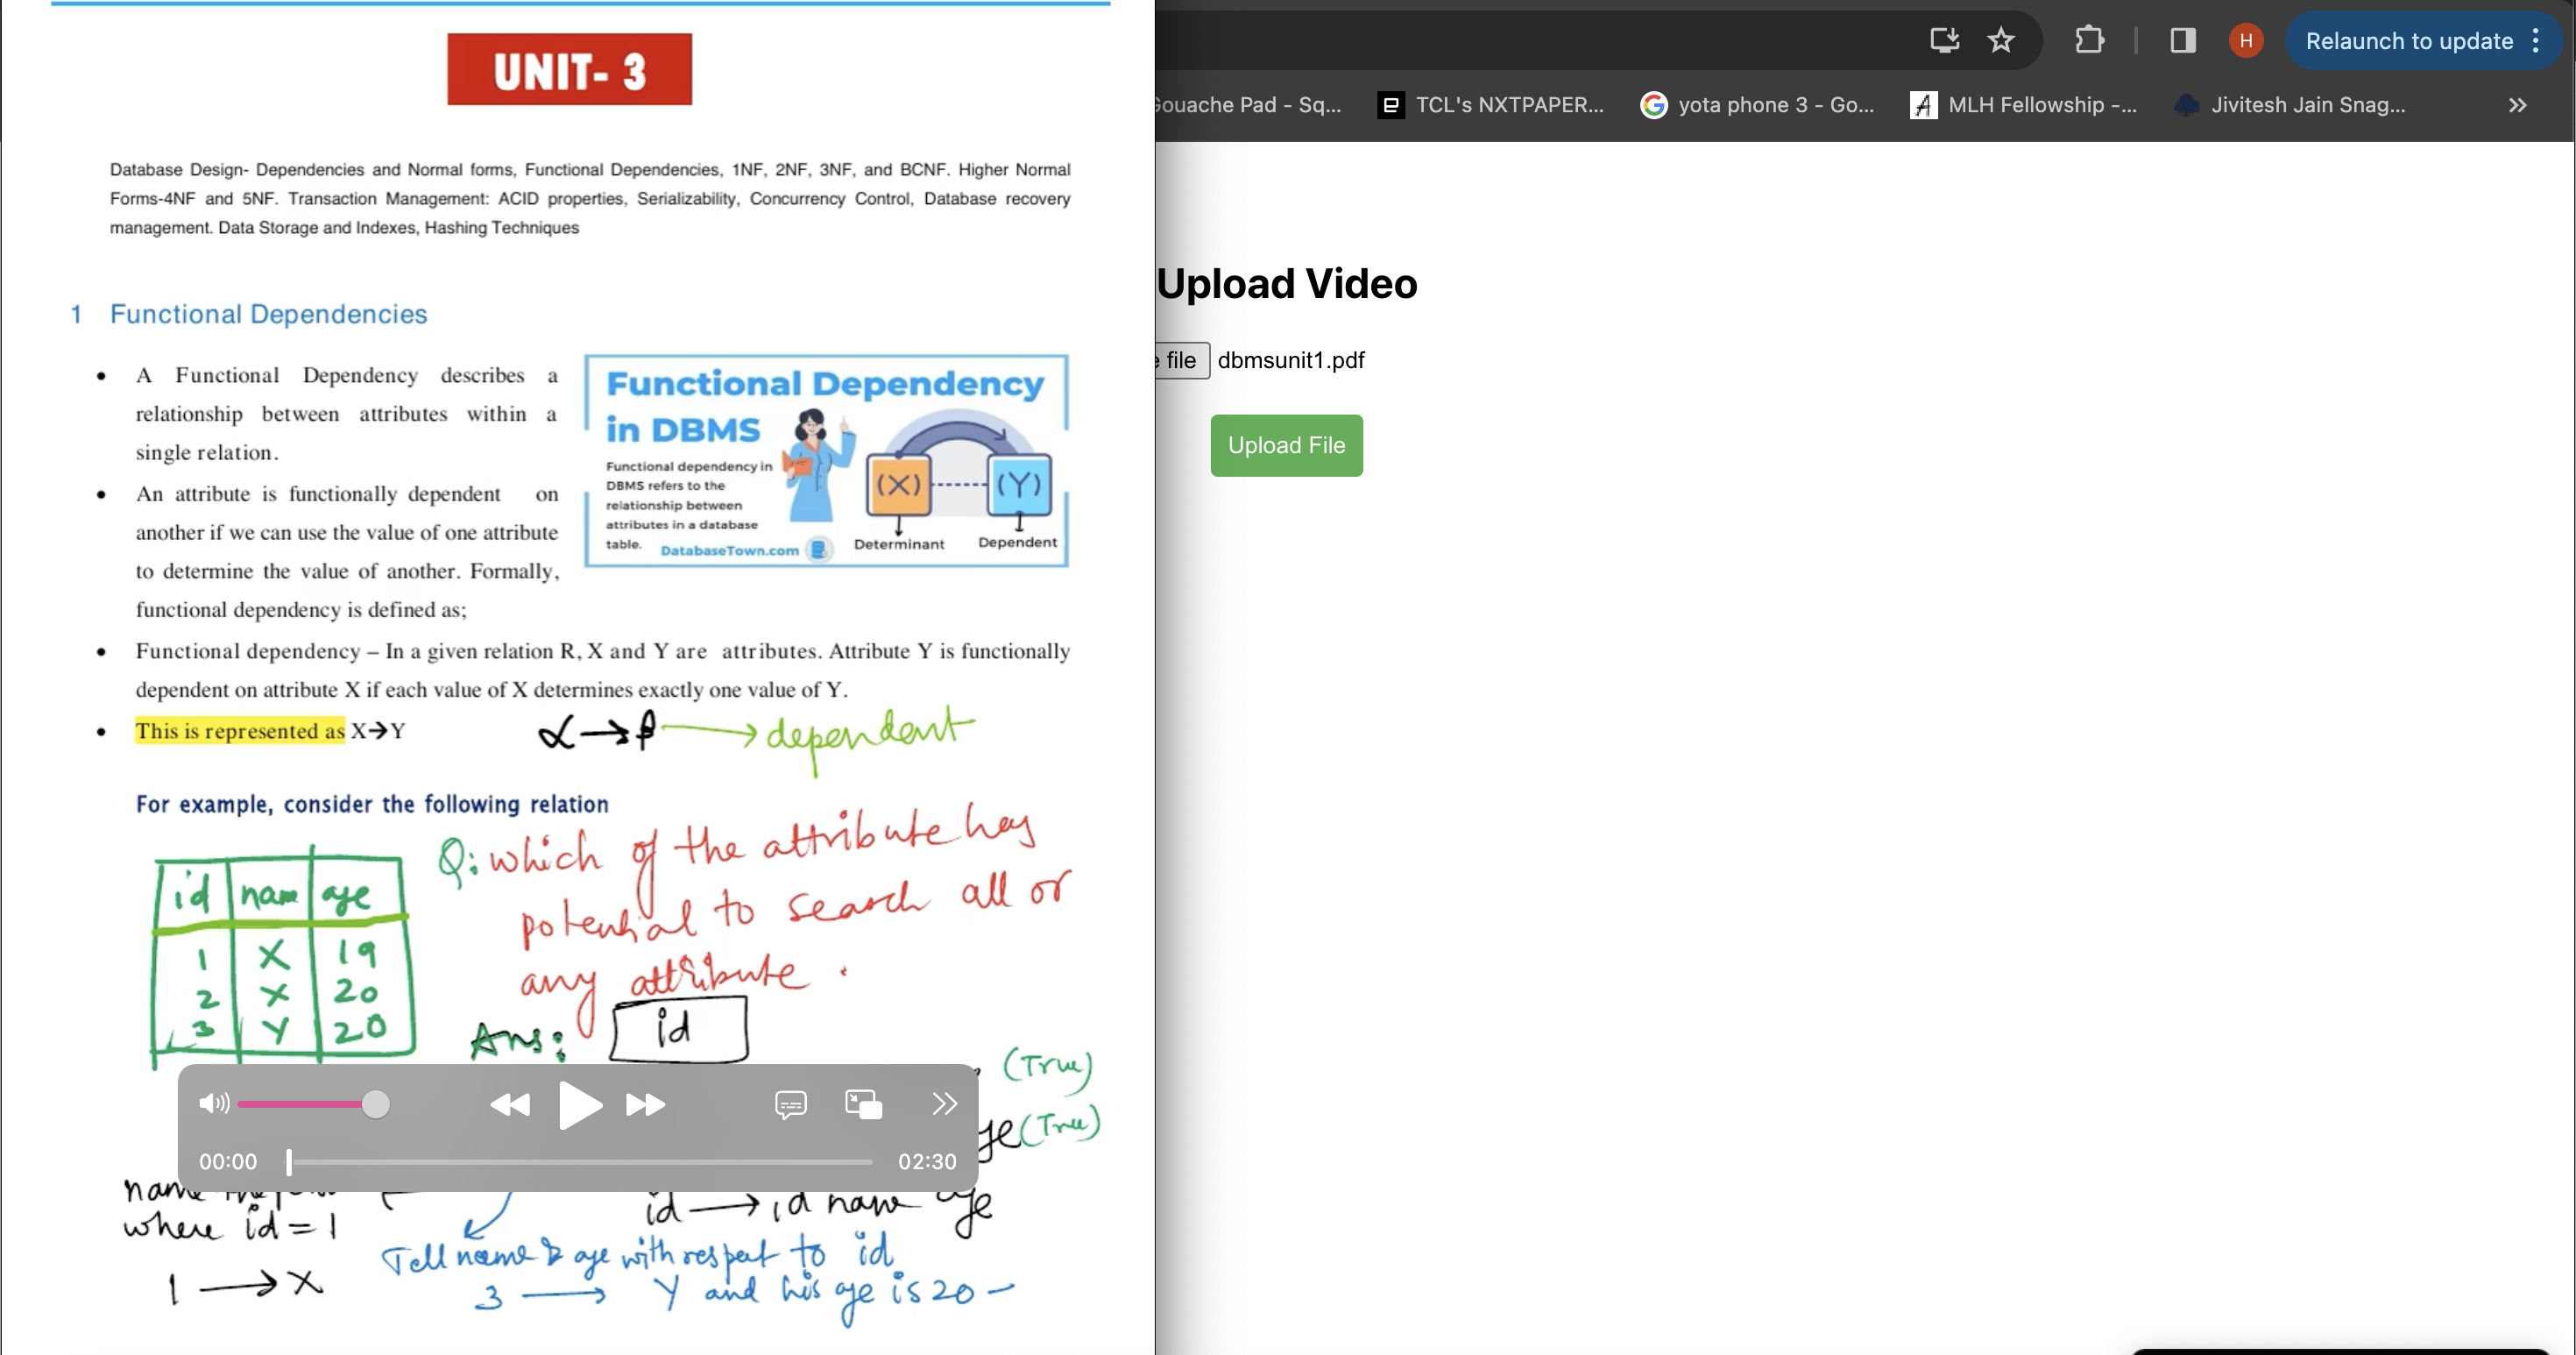This screenshot has width=2576, height=1355.
Task: Expand more player options double-chevron
Action: click(x=944, y=1103)
